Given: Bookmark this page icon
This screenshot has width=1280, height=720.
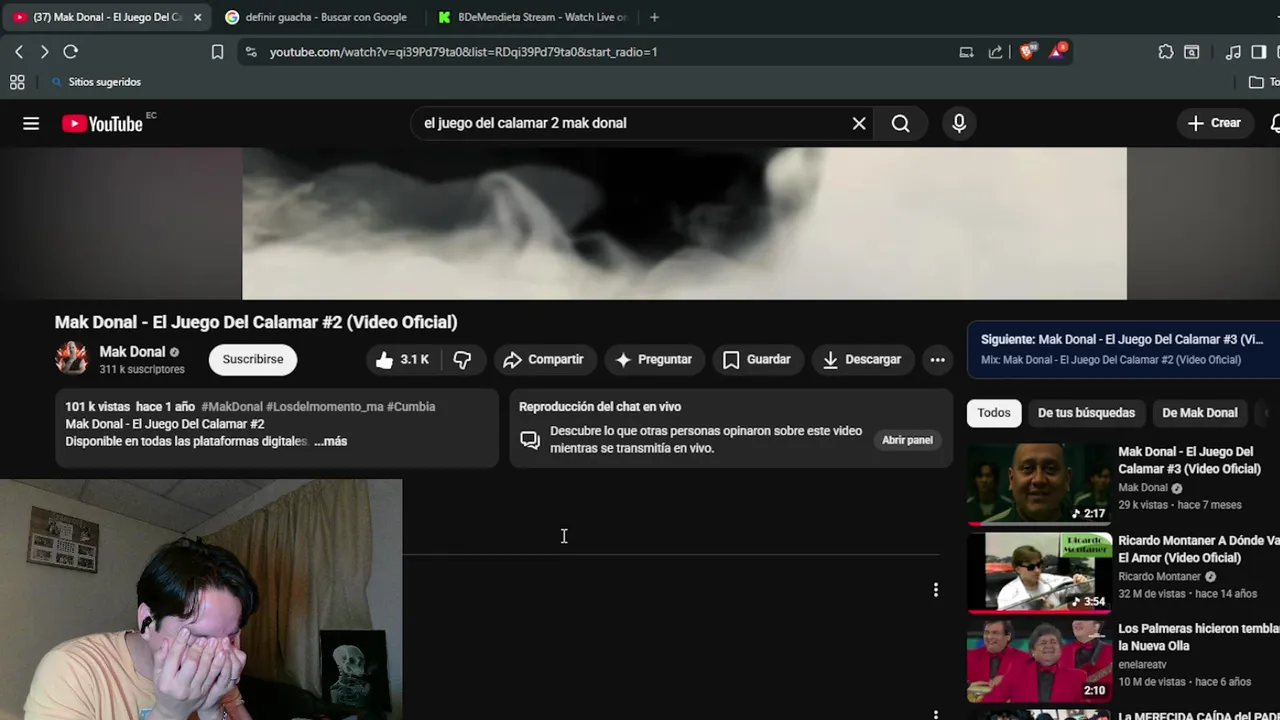Looking at the screenshot, I should click(217, 52).
